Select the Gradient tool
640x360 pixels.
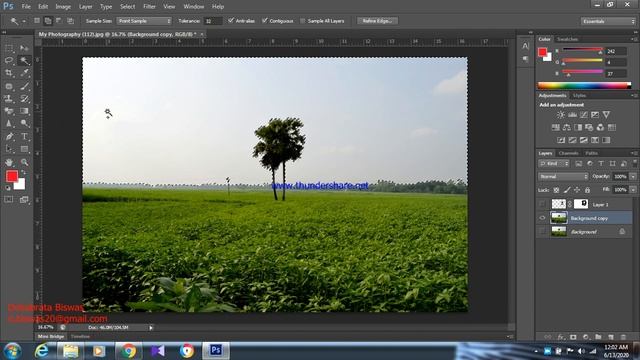(24, 111)
